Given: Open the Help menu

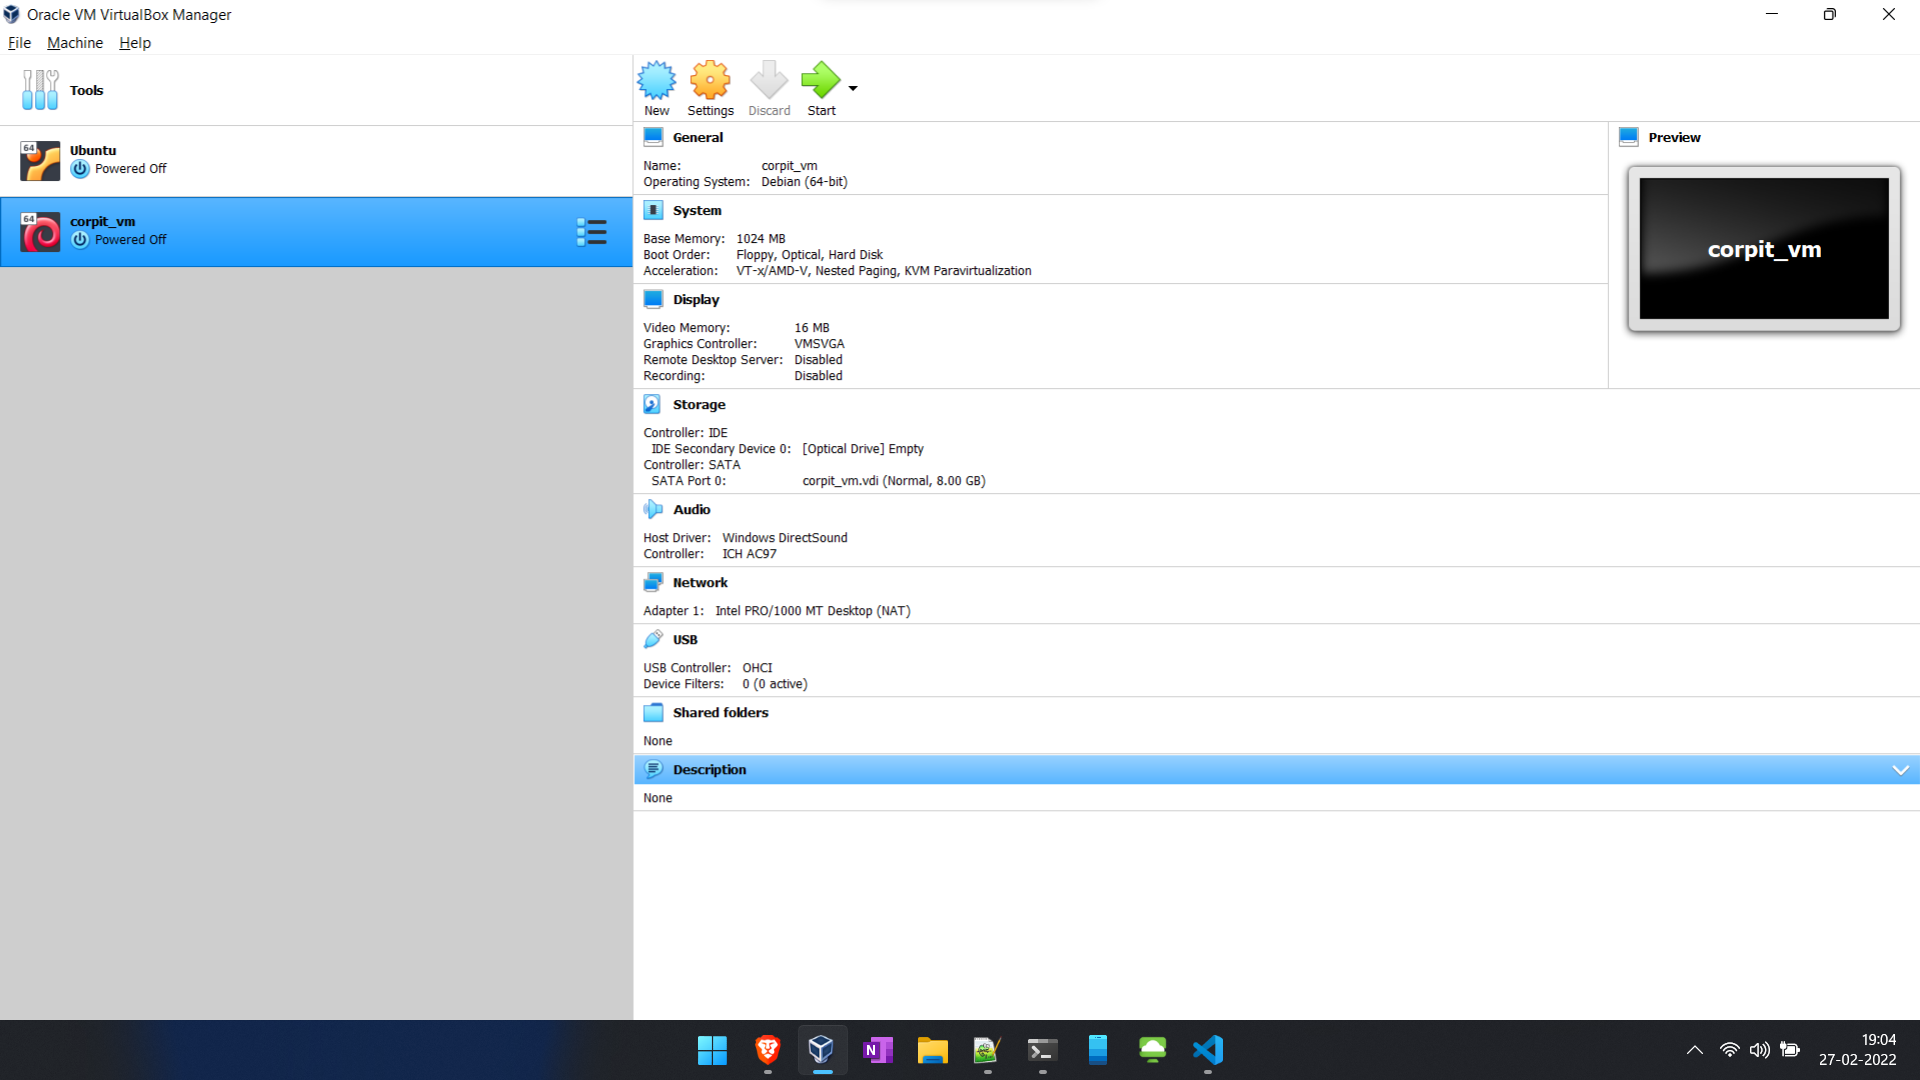Looking at the screenshot, I should 134,43.
